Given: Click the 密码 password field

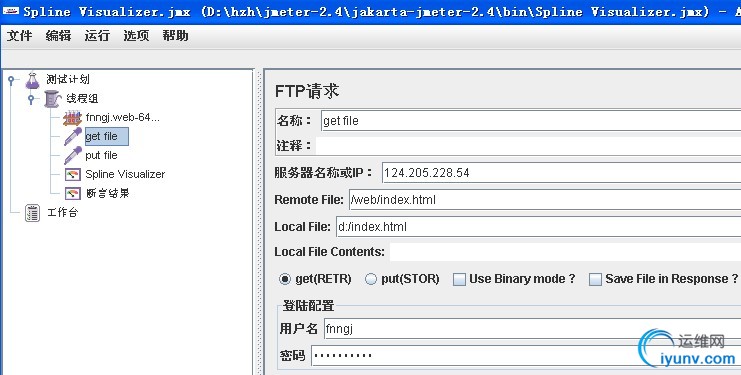Looking at the screenshot, I should tap(526, 355).
